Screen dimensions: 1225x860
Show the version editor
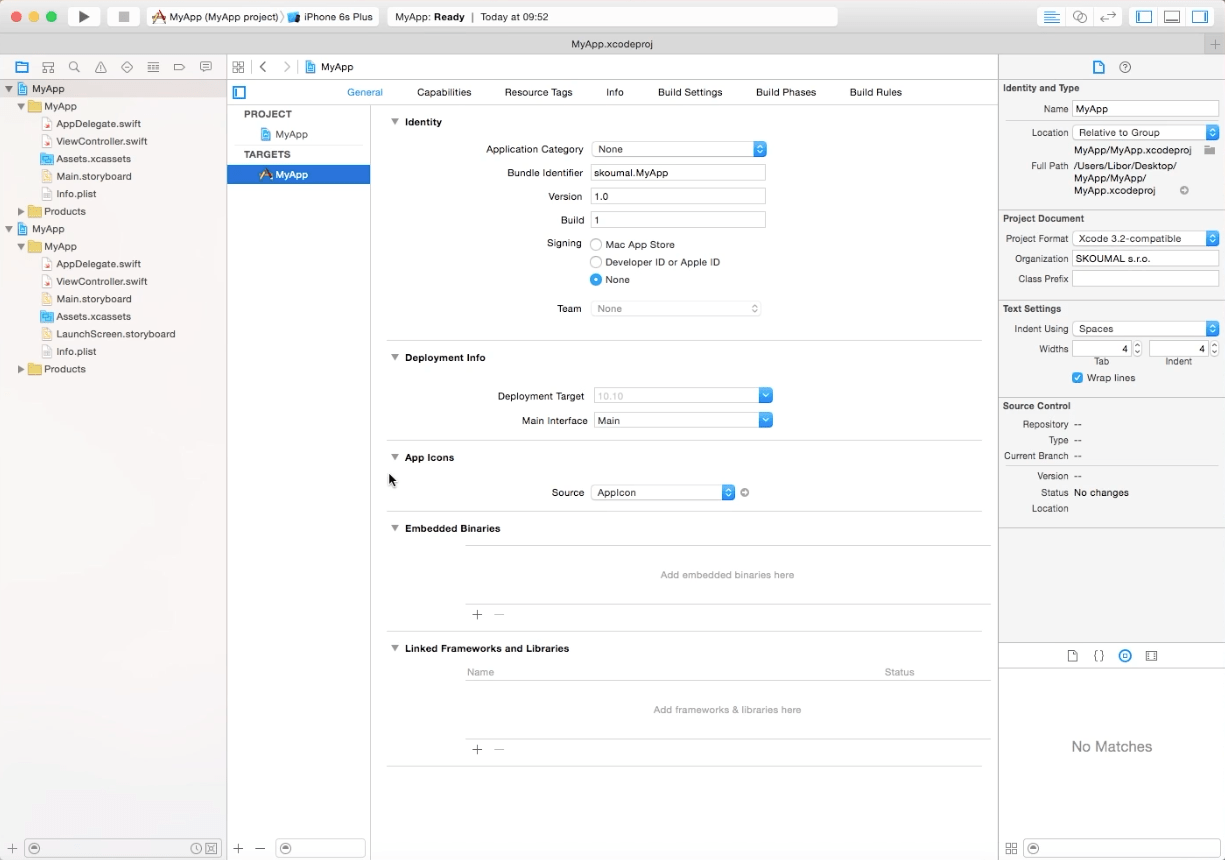1107,17
